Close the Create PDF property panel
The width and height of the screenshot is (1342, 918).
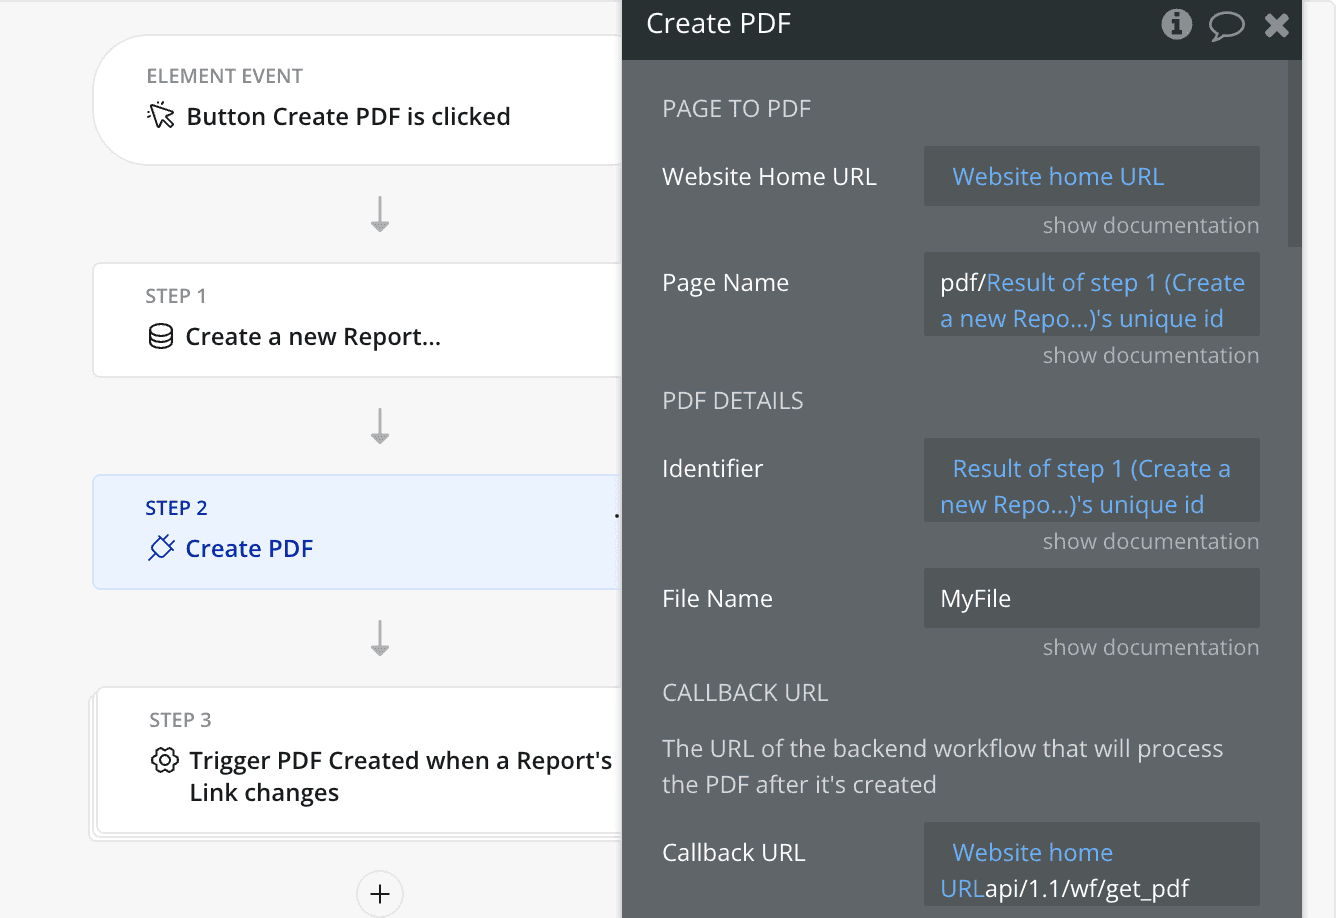click(x=1276, y=25)
